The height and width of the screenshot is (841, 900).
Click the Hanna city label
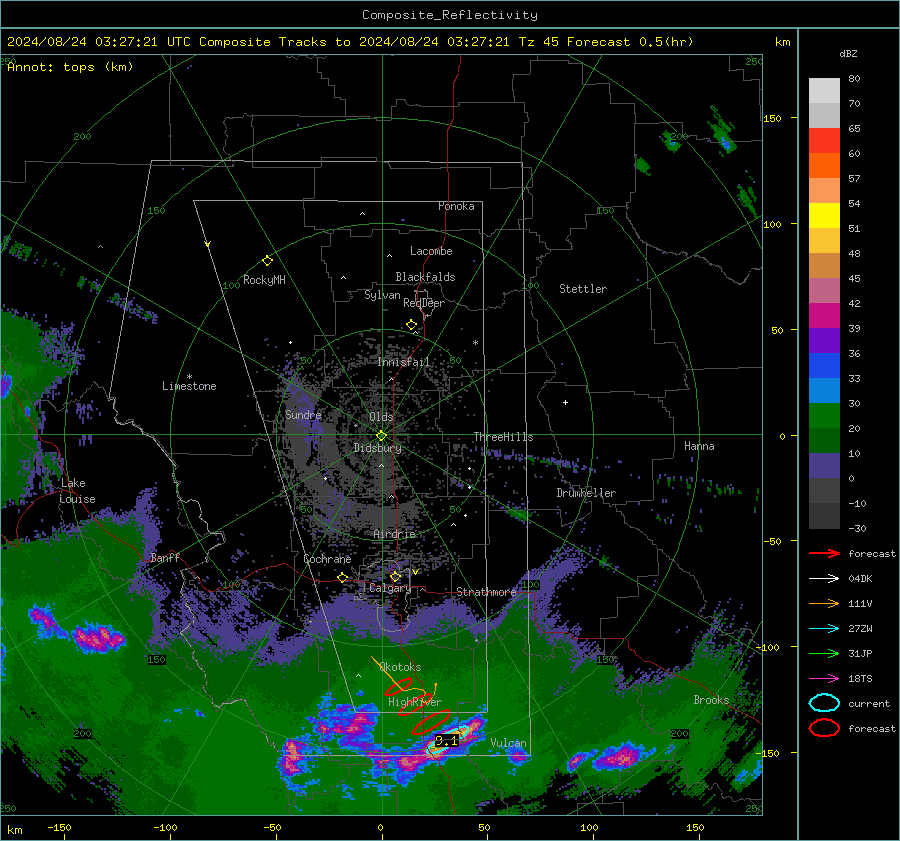point(699,446)
